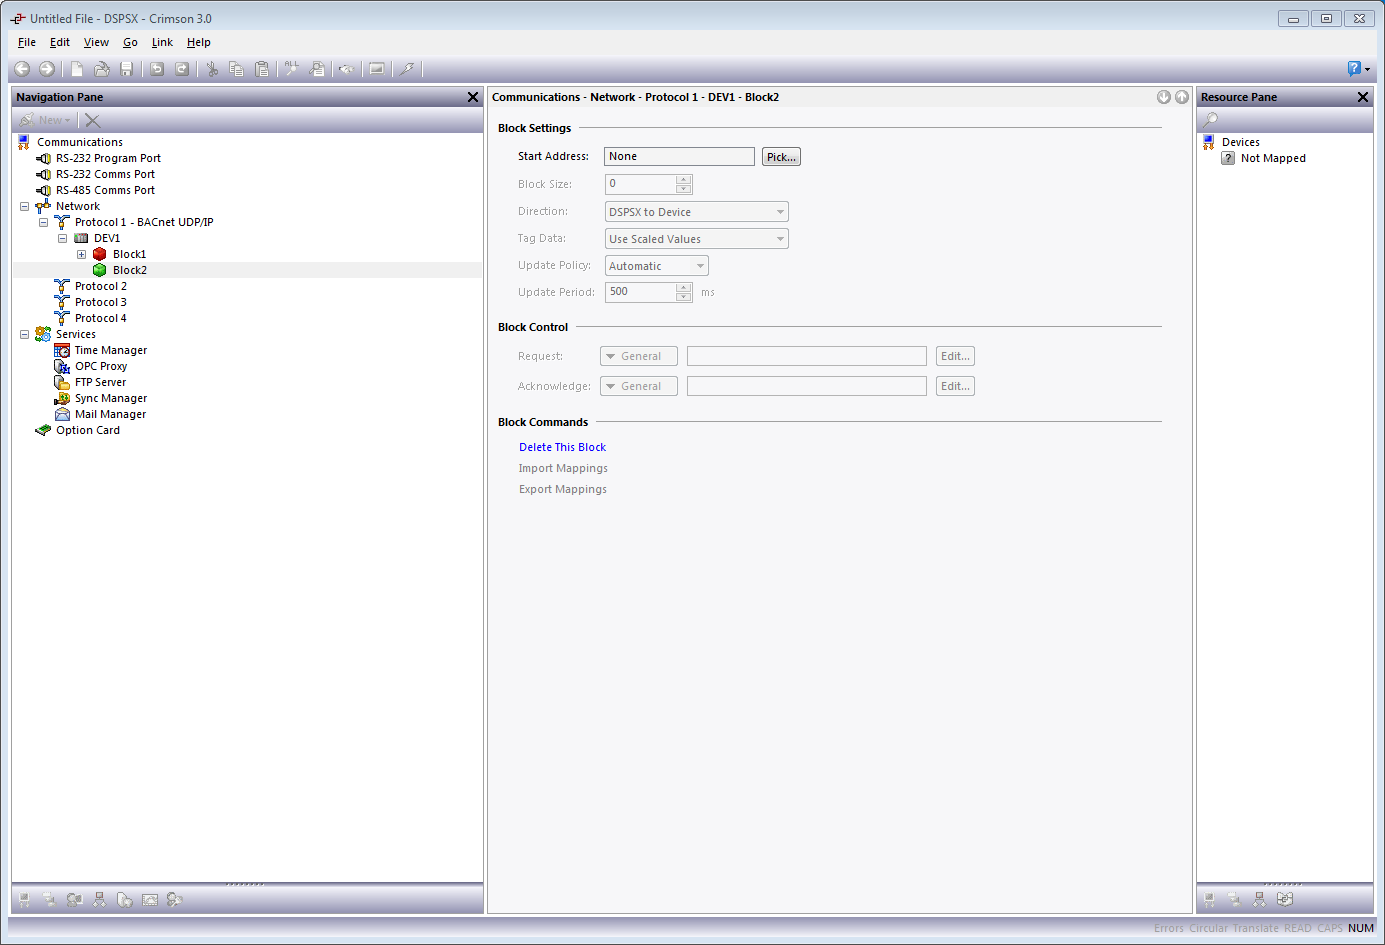Open a file with the folder toolbar icon

click(102, 69)
